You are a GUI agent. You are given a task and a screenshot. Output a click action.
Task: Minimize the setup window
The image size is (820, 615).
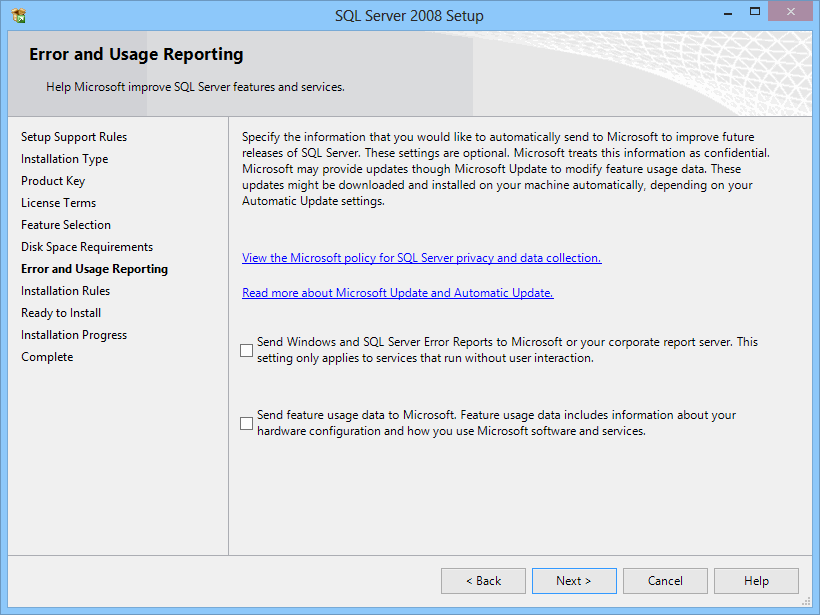[x=727, y=12]
